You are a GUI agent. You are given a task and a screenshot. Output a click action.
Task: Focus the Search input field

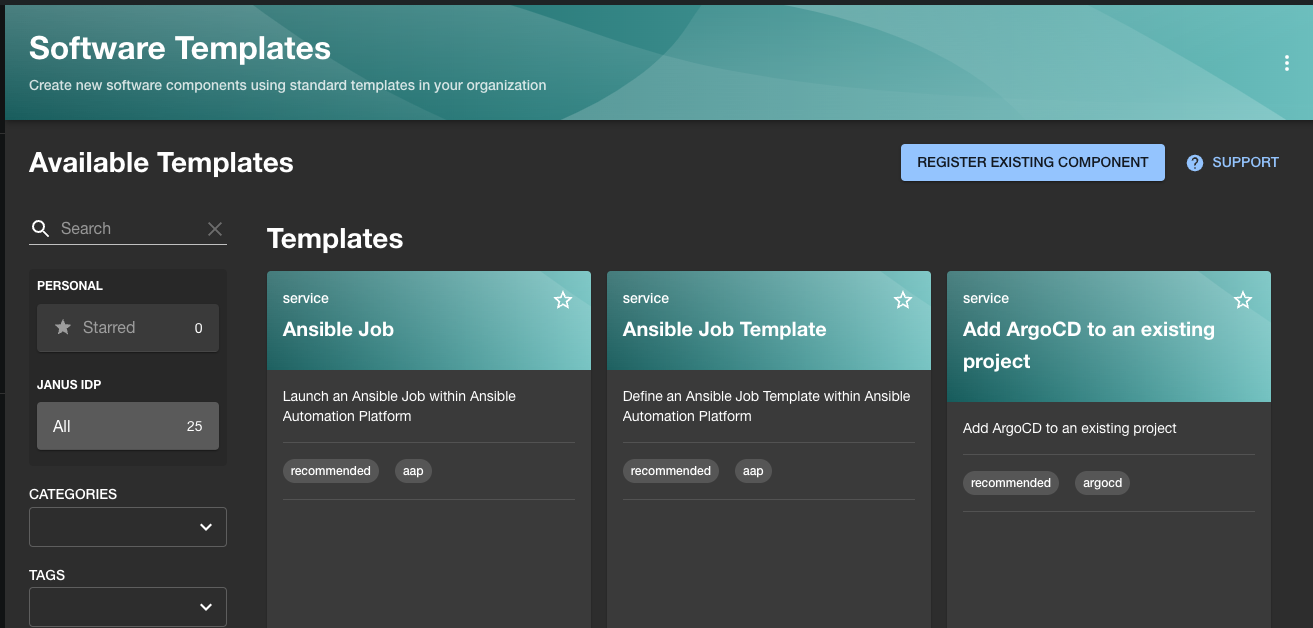pos(128,229)
